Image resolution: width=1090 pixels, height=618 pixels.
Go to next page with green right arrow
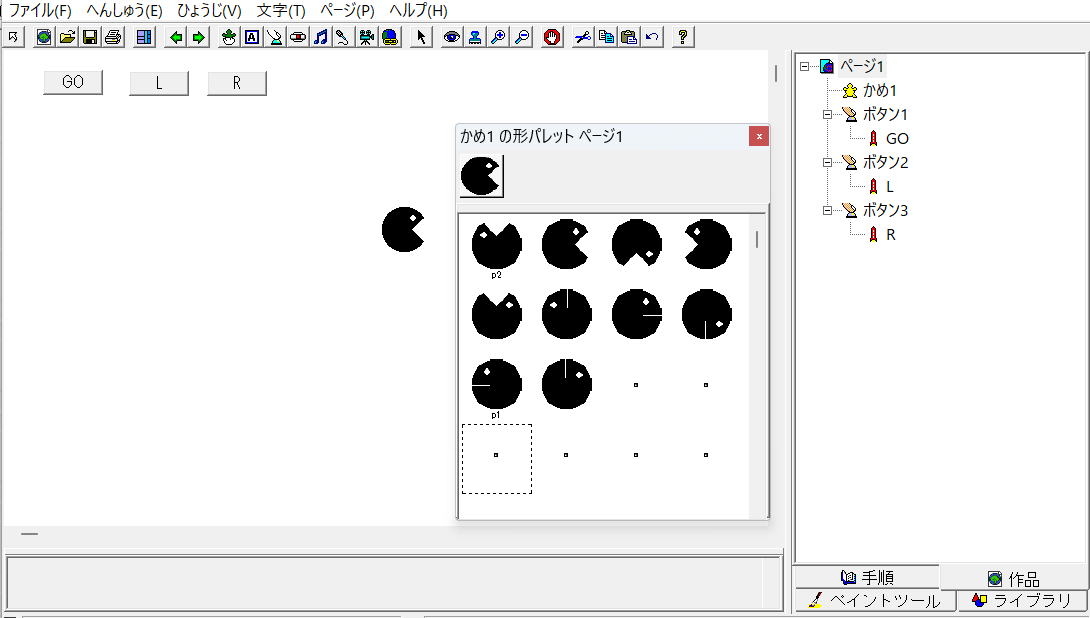pyautogui.click(x=199, y=37)
